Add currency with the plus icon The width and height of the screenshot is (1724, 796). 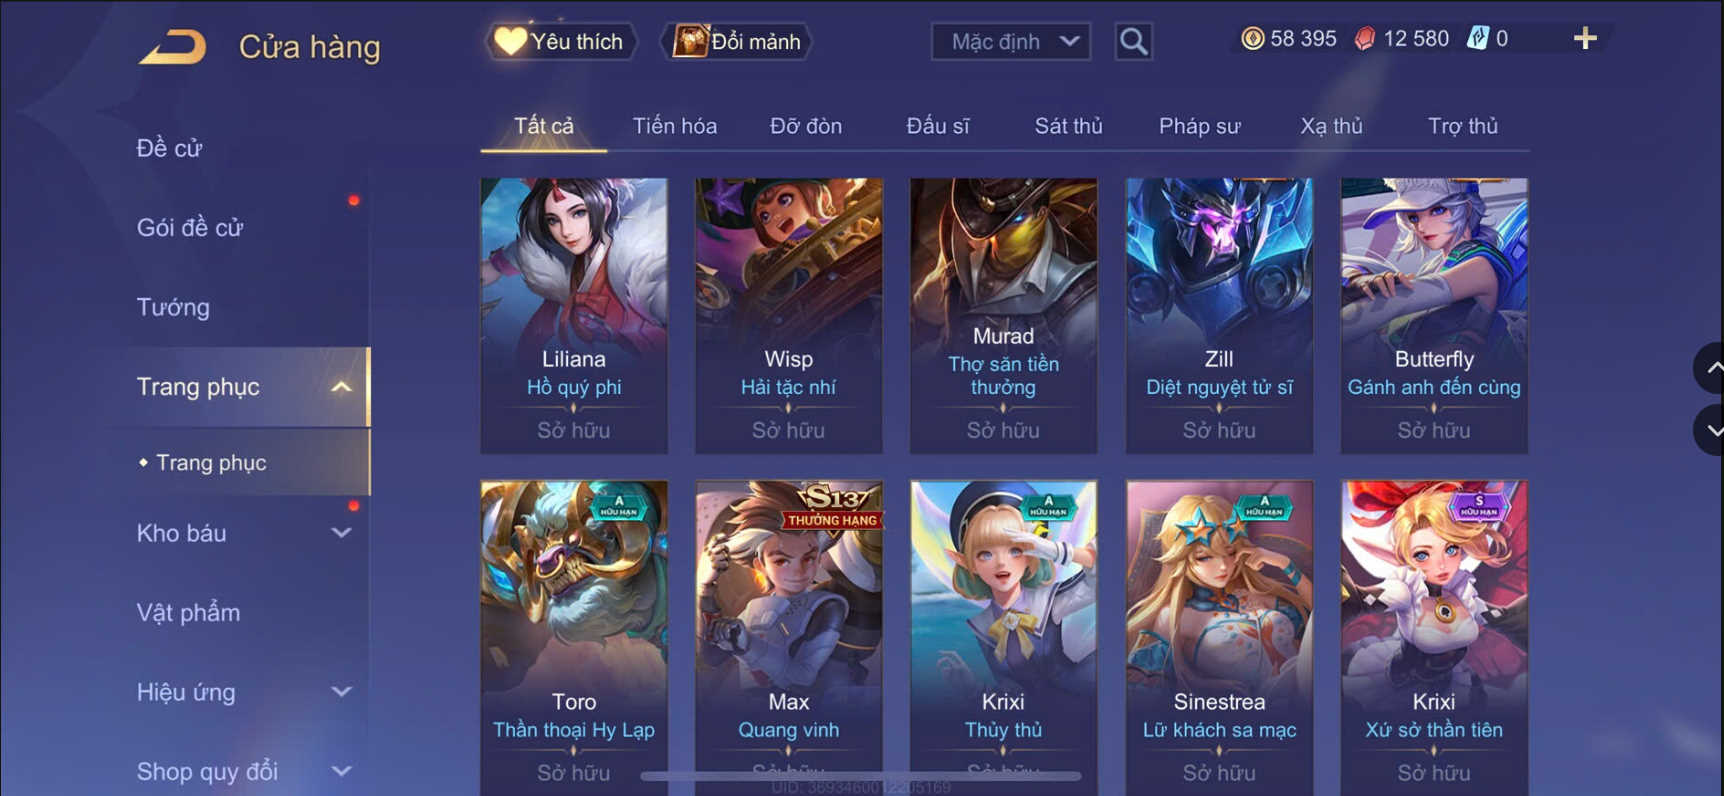coord(1585,39)
